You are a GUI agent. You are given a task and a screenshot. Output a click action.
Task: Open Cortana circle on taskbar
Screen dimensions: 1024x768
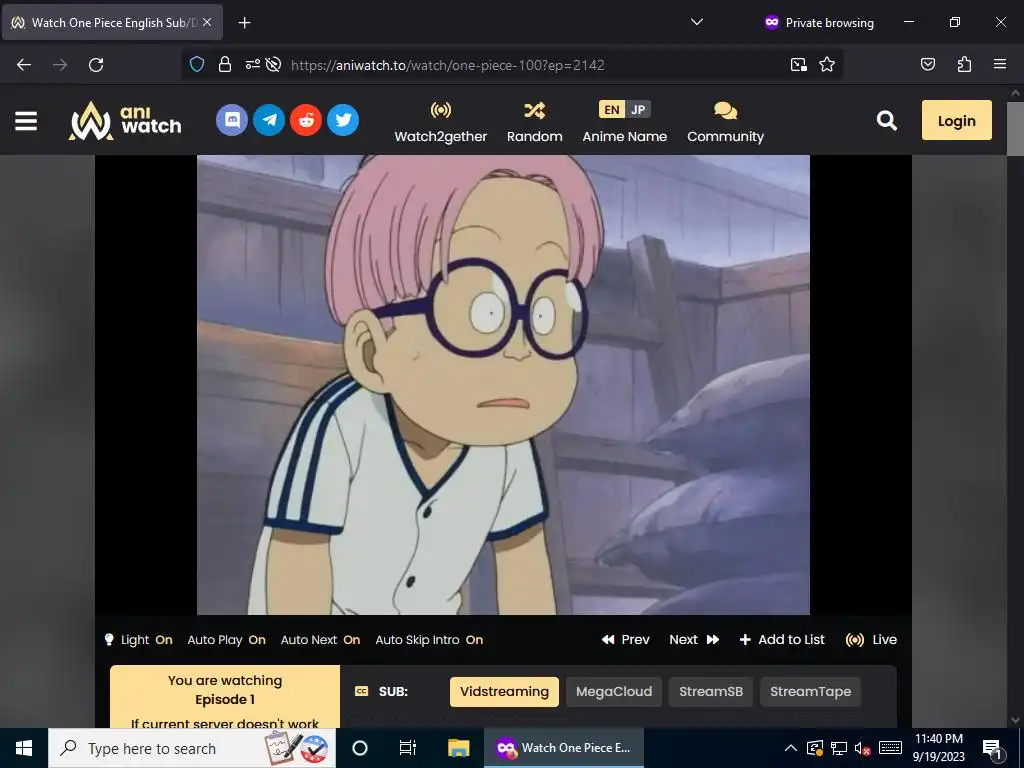(x=360, y=748)
